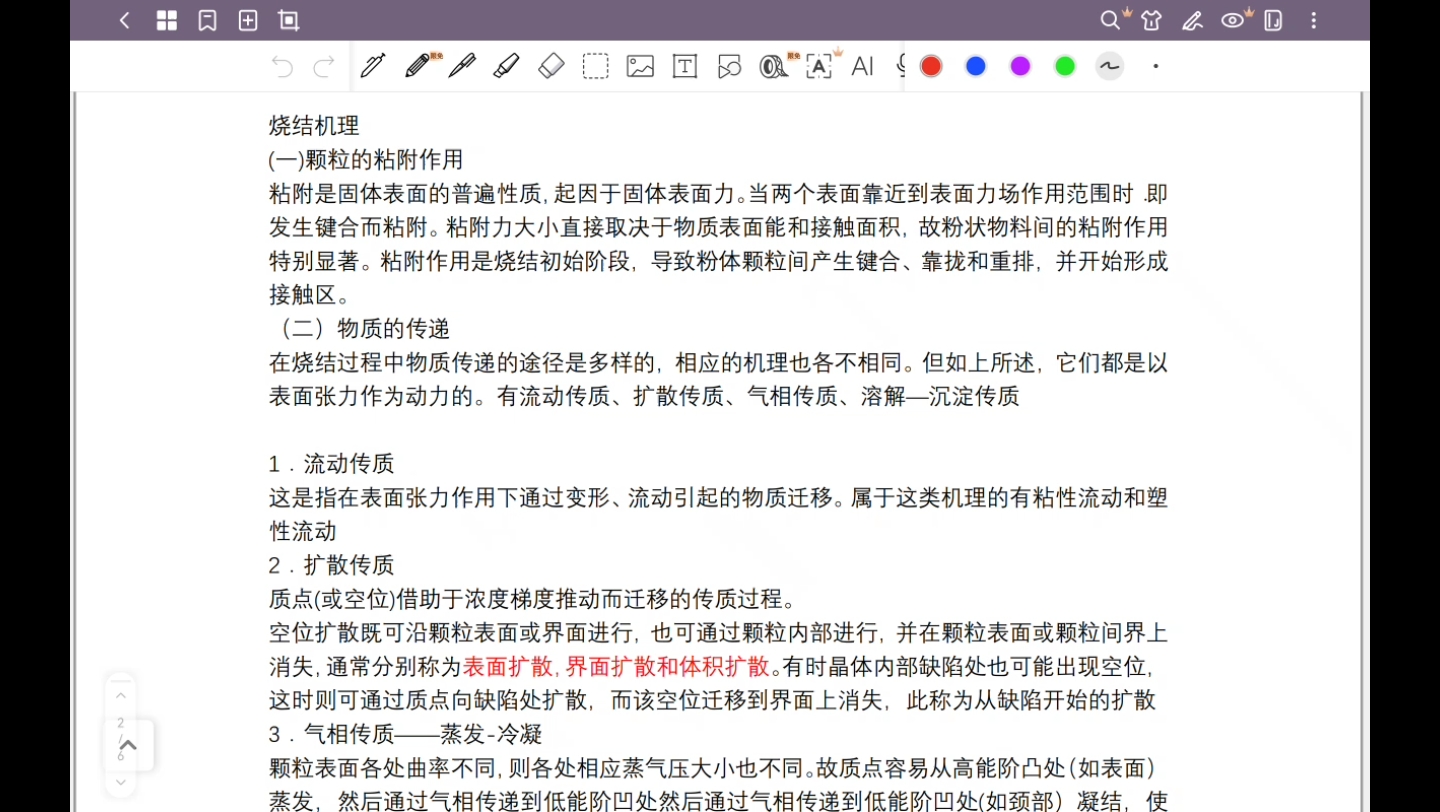Click the heading 2．扩散传质
This screenshot has height=812, width=1440.
332,566
